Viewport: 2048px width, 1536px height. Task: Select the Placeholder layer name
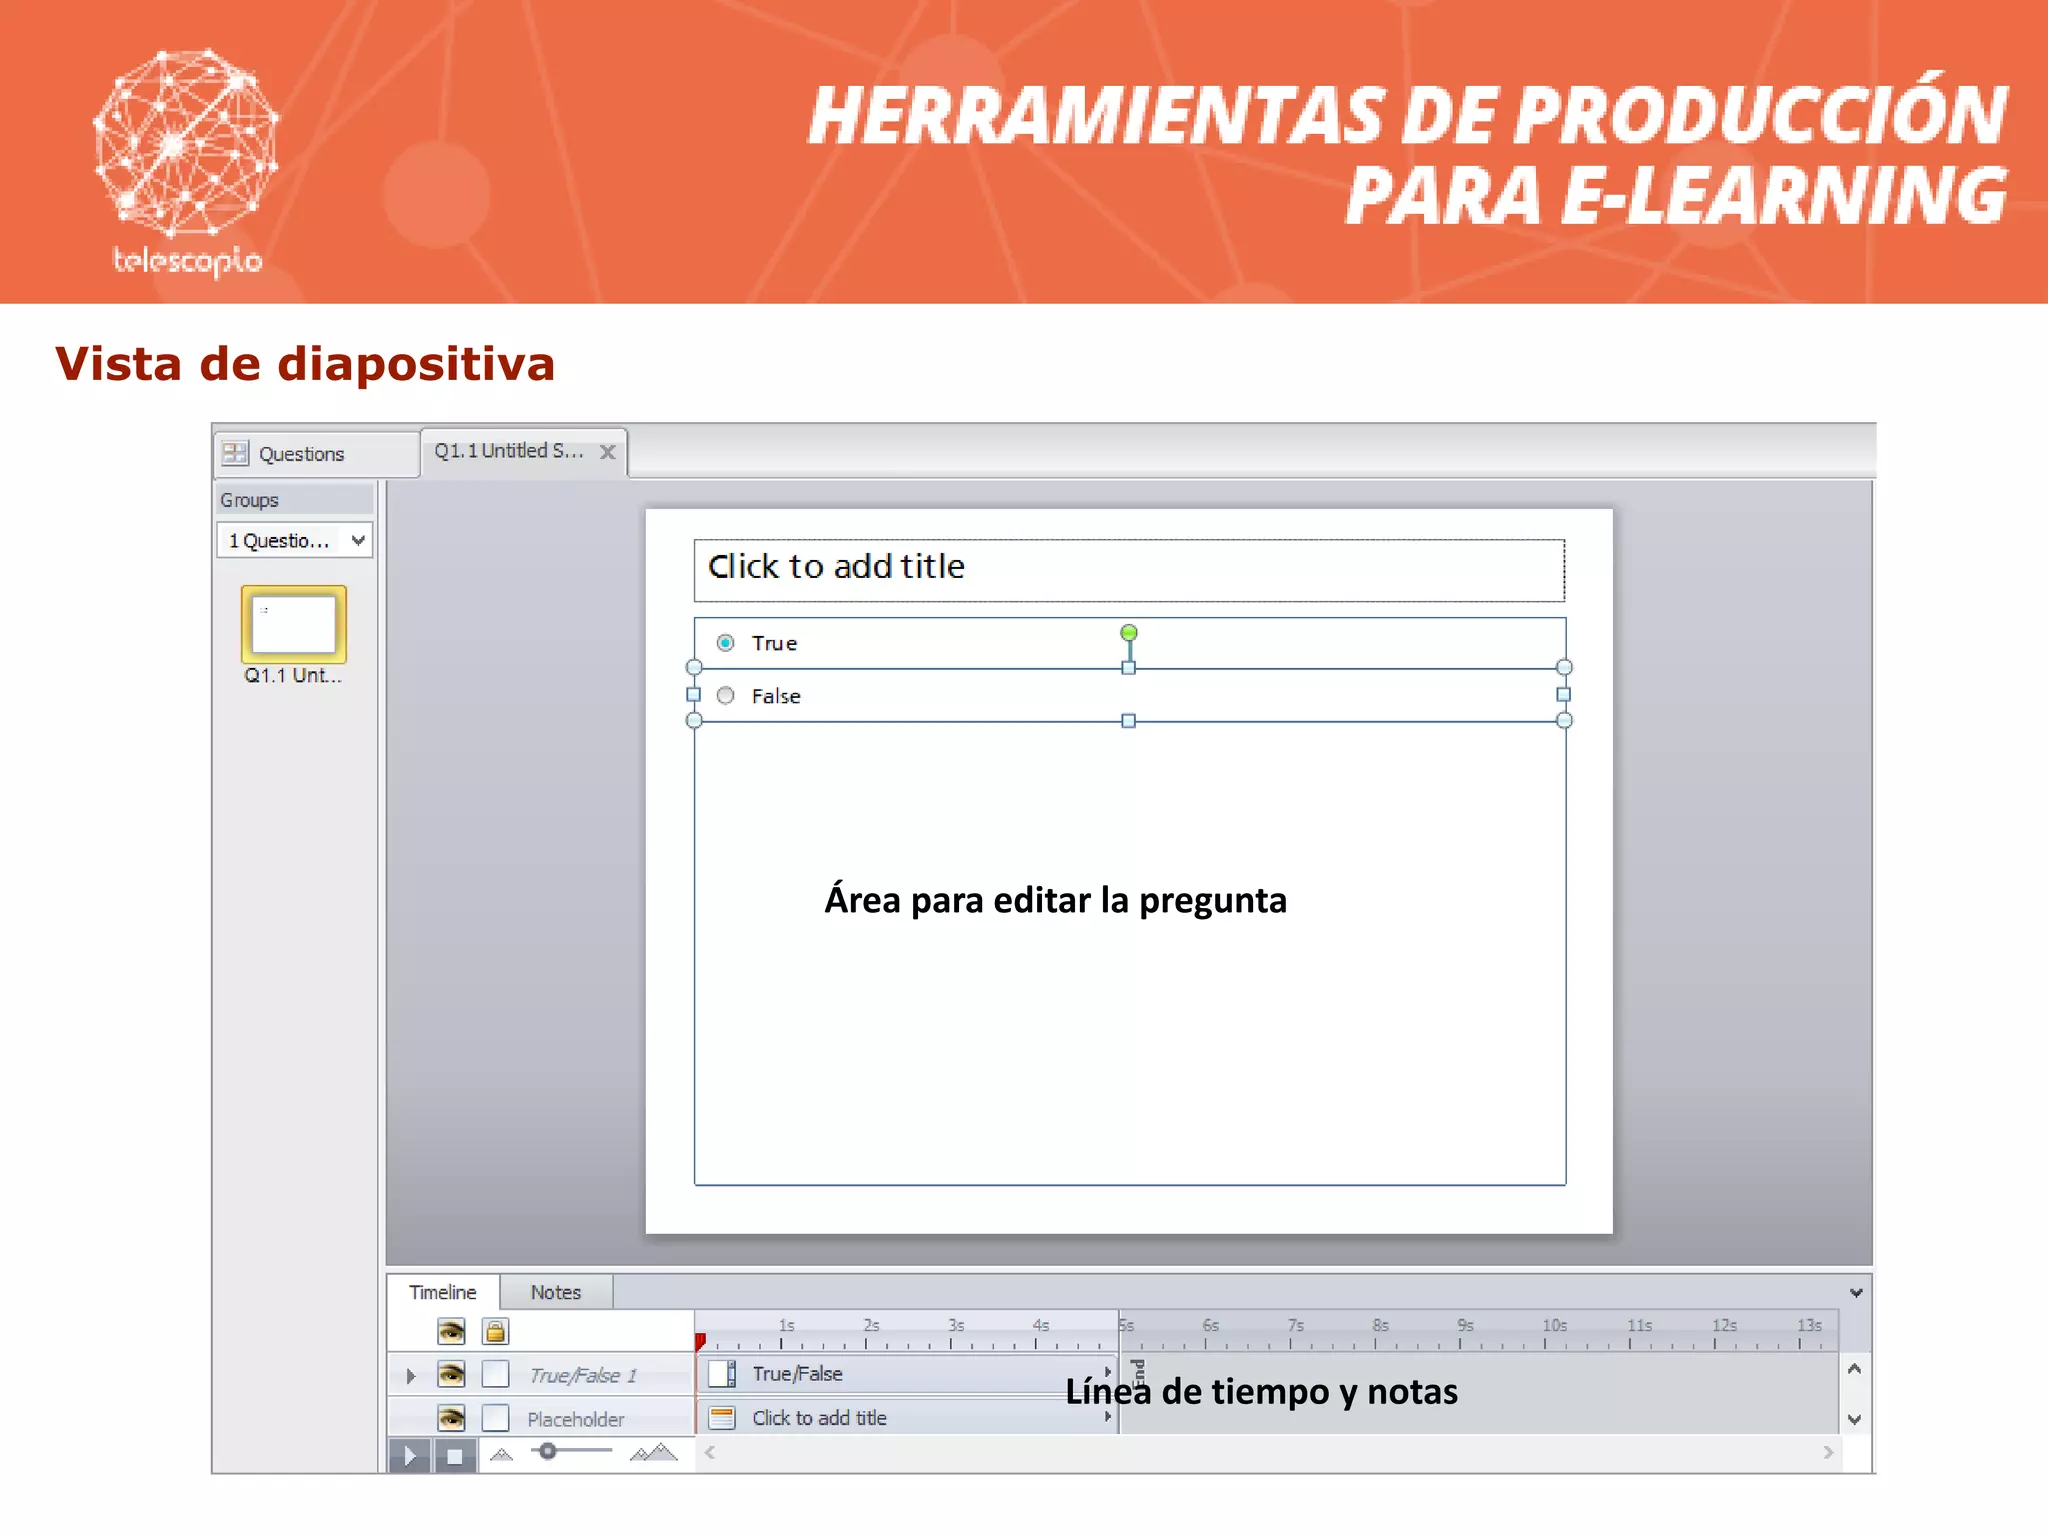coord(575,1420)
